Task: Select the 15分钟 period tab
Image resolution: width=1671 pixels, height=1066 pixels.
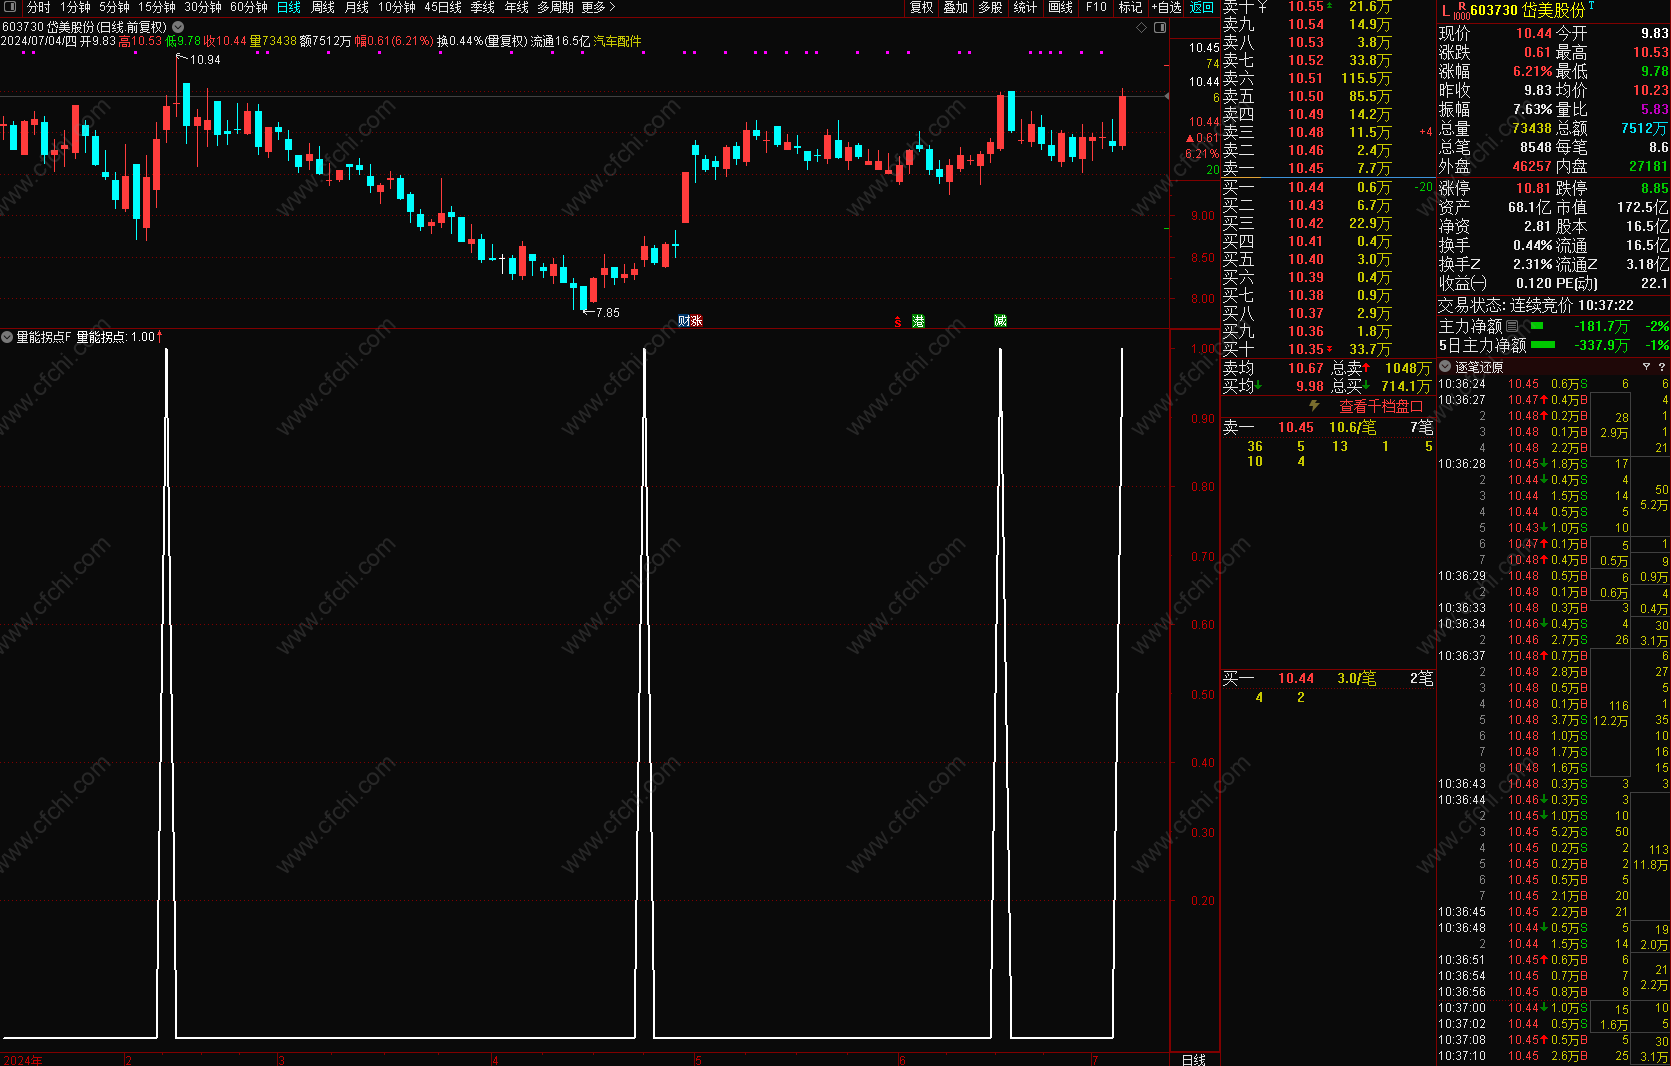Action: click(156, 7)
